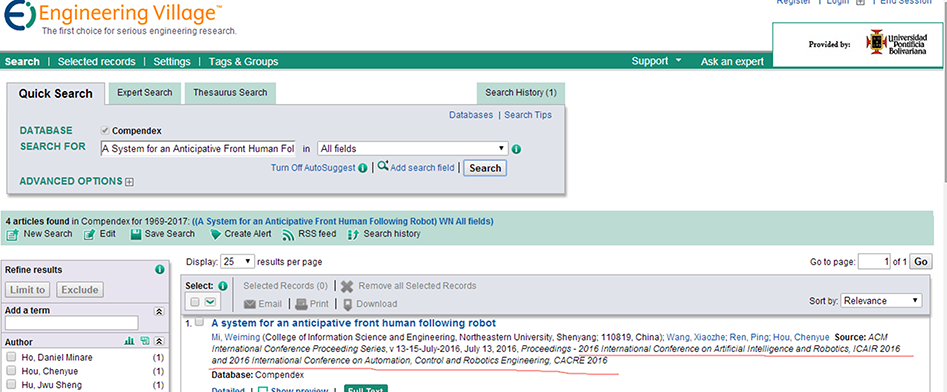
Task: Click the Edit search pencil icon
Action: pos(89,234)
